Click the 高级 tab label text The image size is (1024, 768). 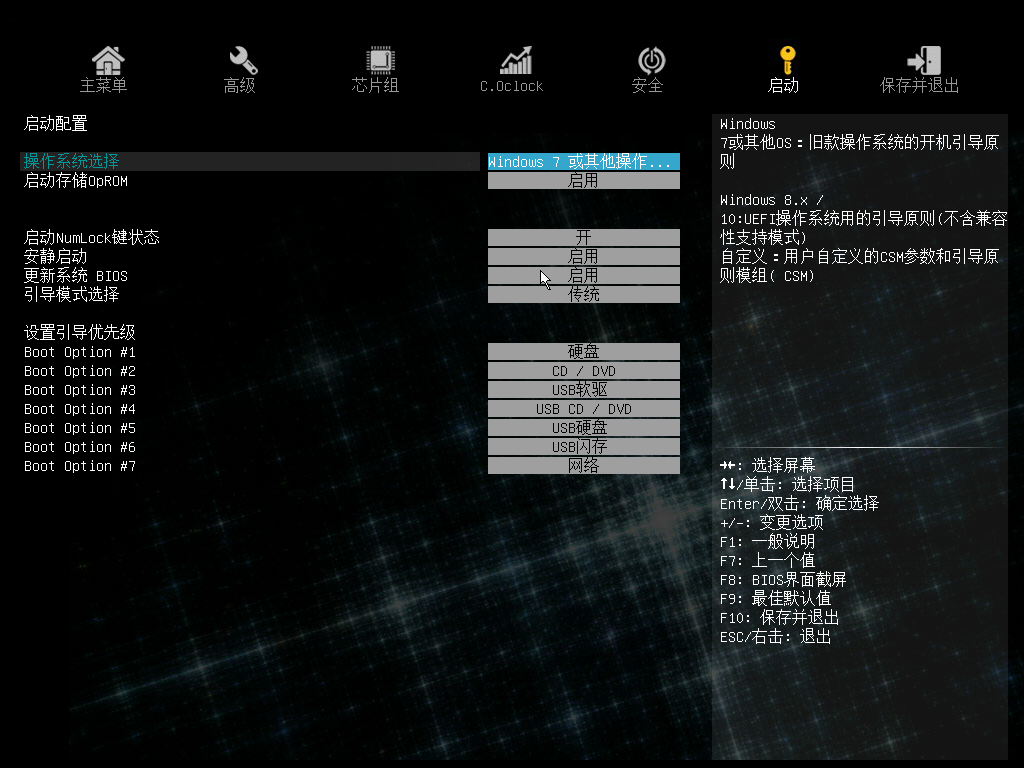(240, 86)
